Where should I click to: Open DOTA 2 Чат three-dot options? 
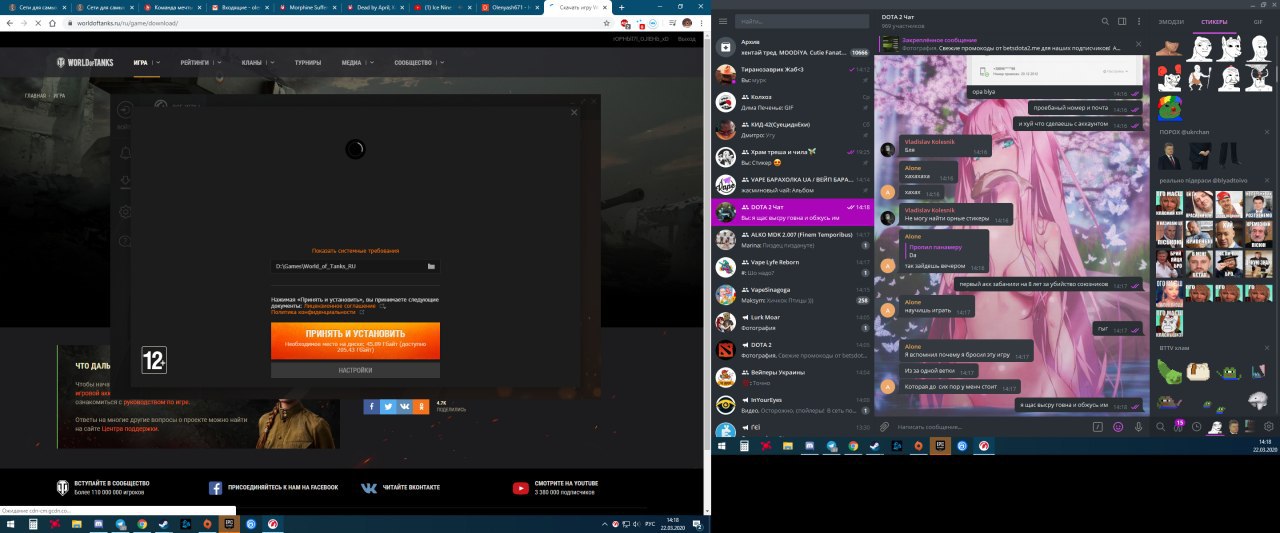[1140, 21]
